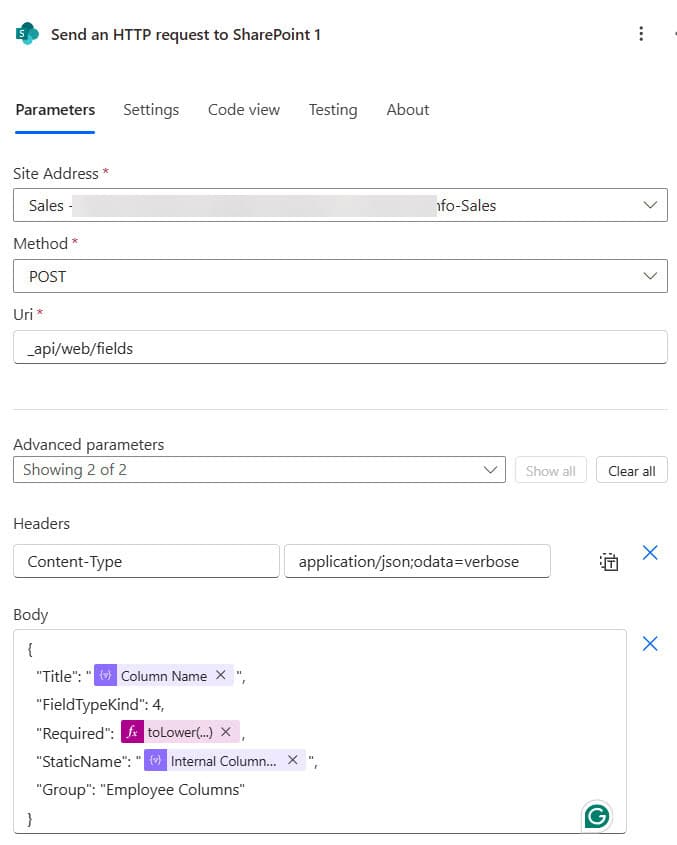The height and width of the screenshot is (845, 677).
Task: Click the SharePoint connector icon
Action: pos(27,34)
